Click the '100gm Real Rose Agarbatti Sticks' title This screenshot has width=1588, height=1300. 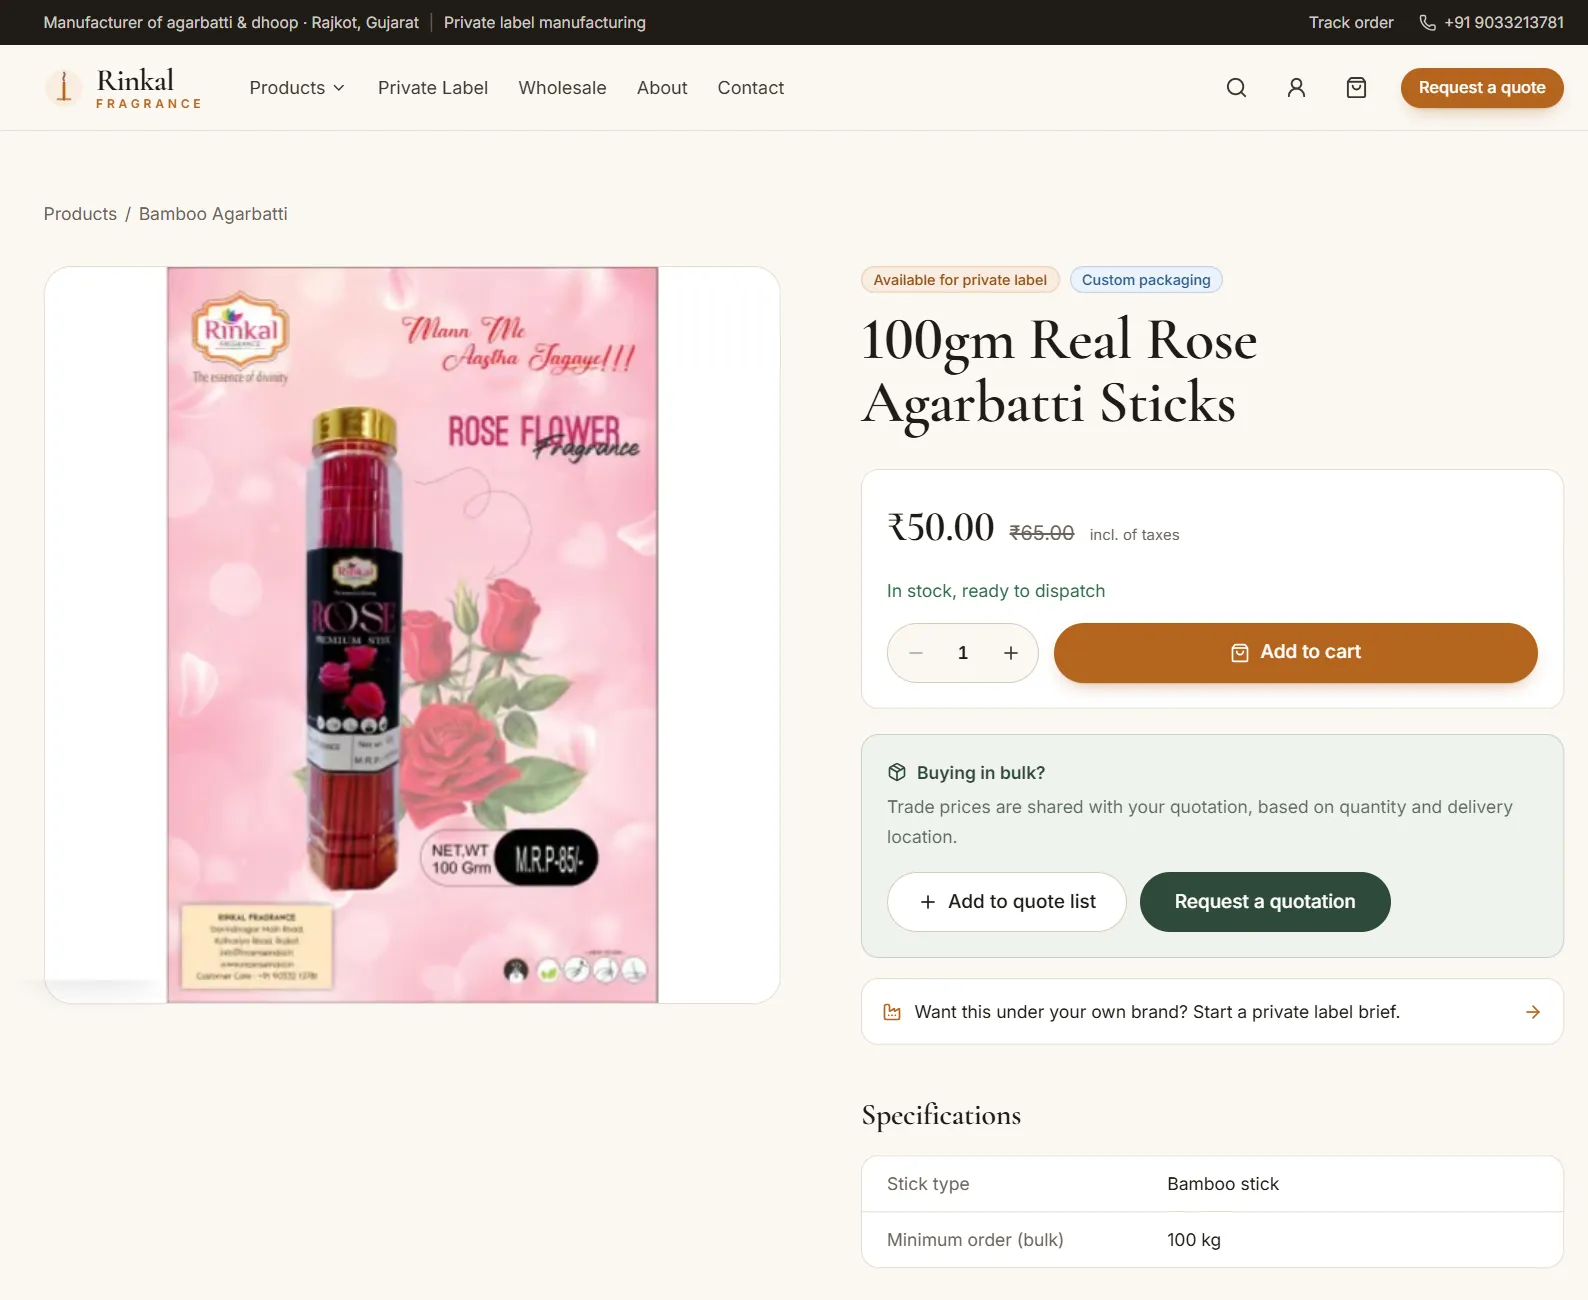point(1059,372)
